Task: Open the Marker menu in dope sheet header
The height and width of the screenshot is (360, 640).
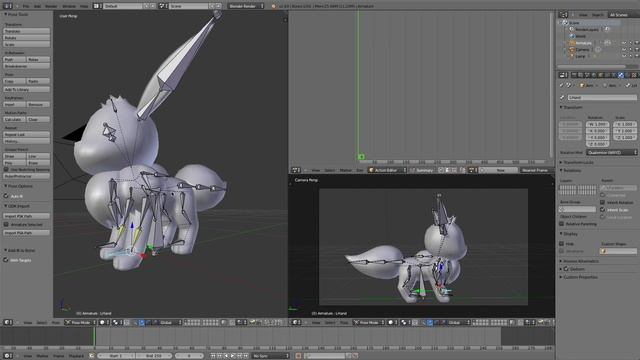Action: [345, 170]
